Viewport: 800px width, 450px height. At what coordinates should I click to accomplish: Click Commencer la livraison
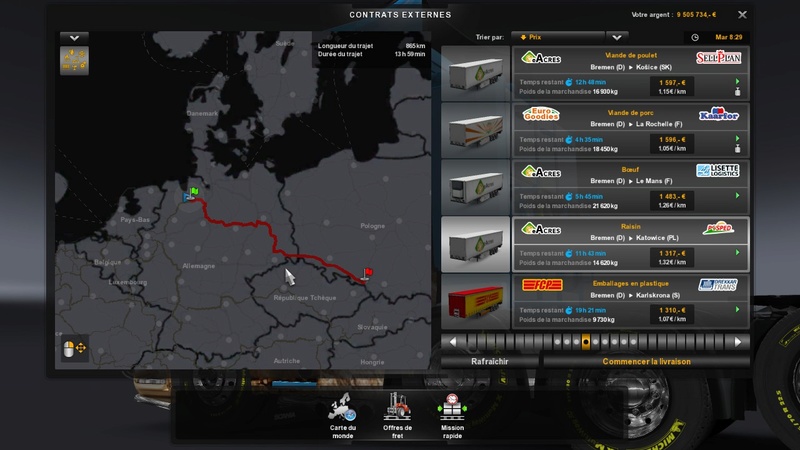646,361
